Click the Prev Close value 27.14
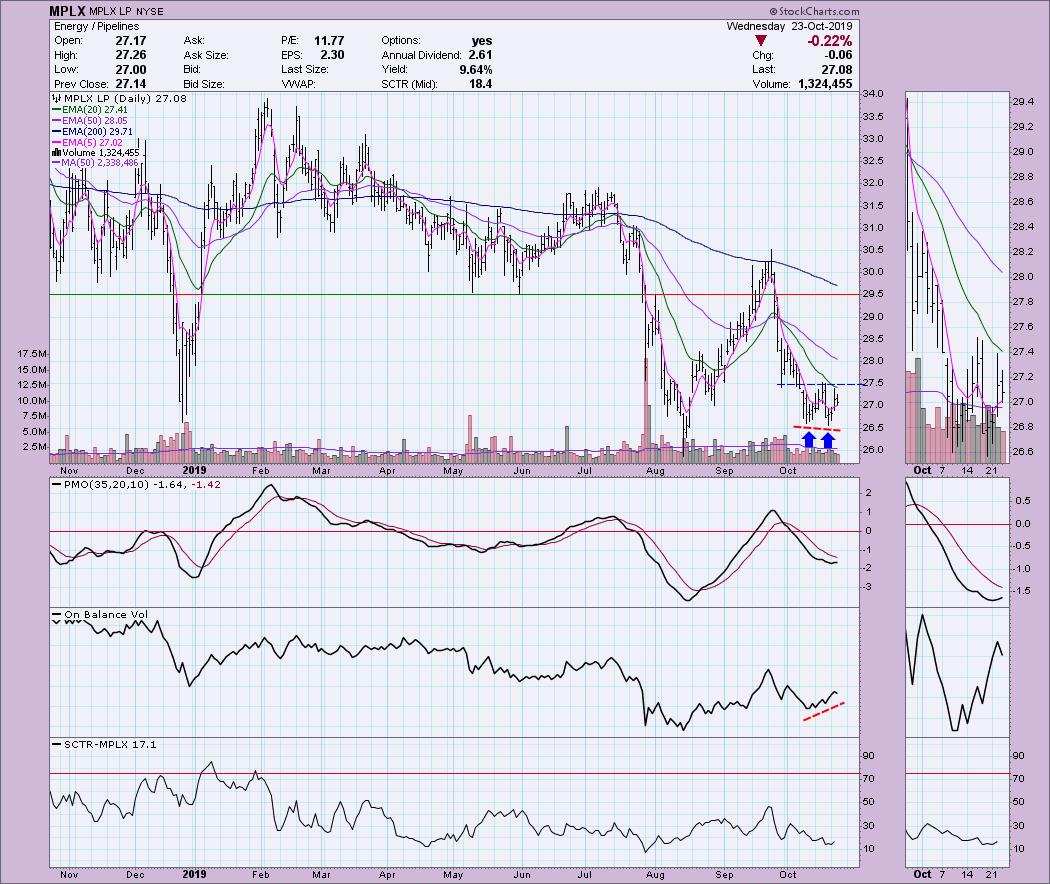This screenshot has height=884, width=1050. pyautogui.click(x=131, y=84)
